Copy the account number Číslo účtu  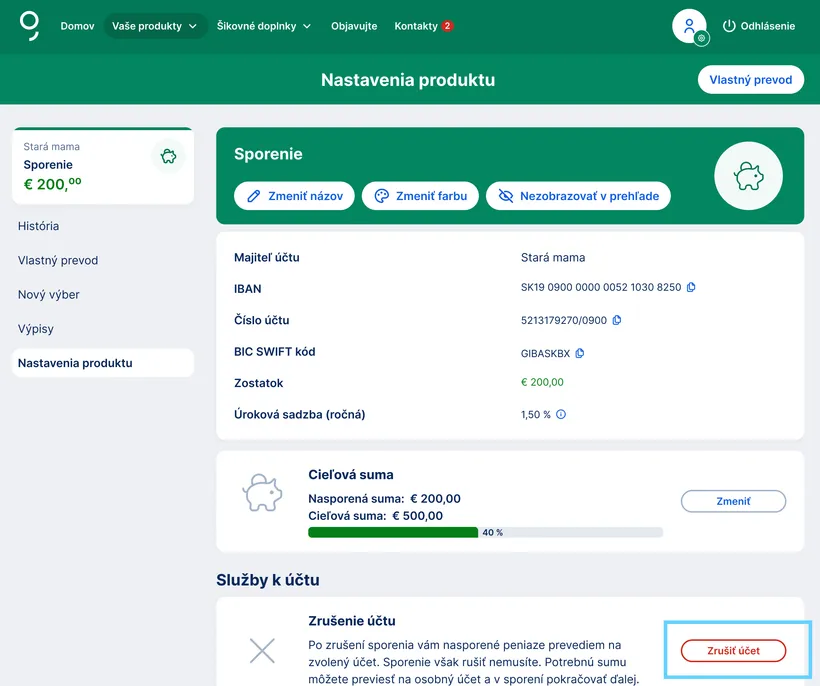[616, 320]
